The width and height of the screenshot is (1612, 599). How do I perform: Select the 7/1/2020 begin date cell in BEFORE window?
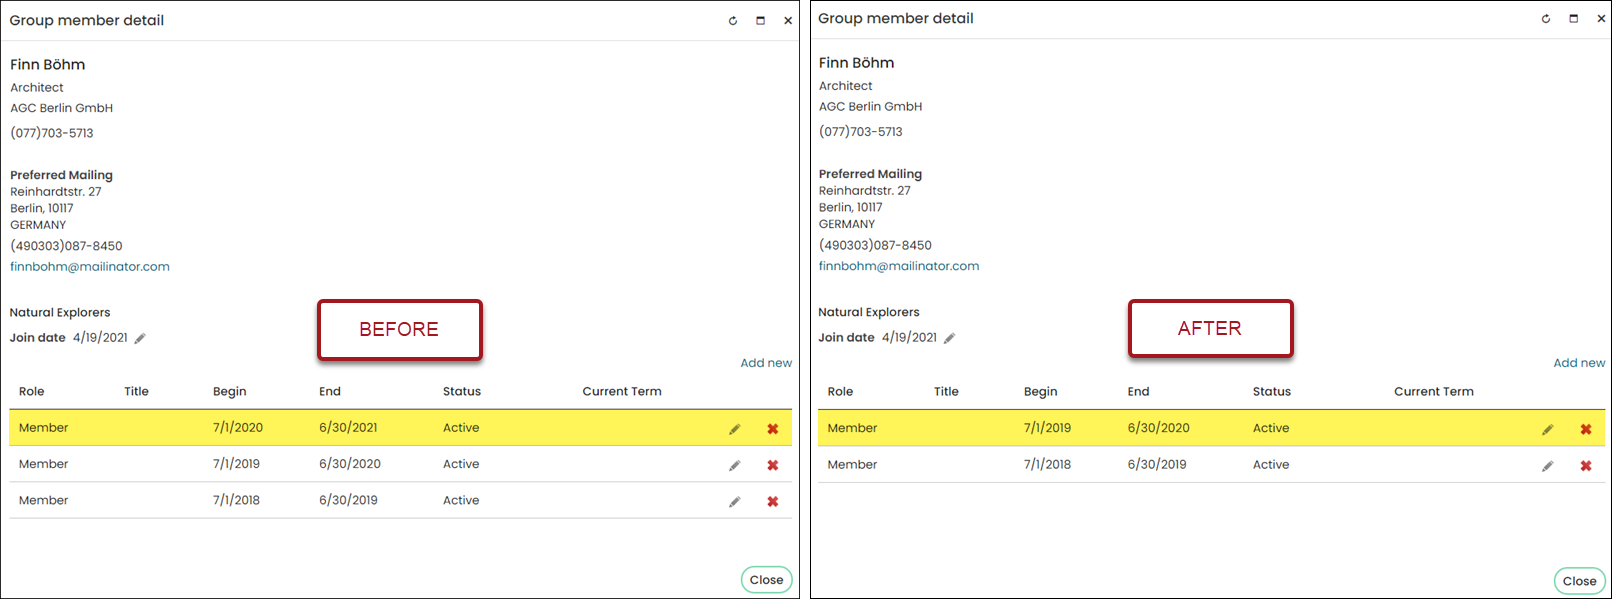point(238,428)
